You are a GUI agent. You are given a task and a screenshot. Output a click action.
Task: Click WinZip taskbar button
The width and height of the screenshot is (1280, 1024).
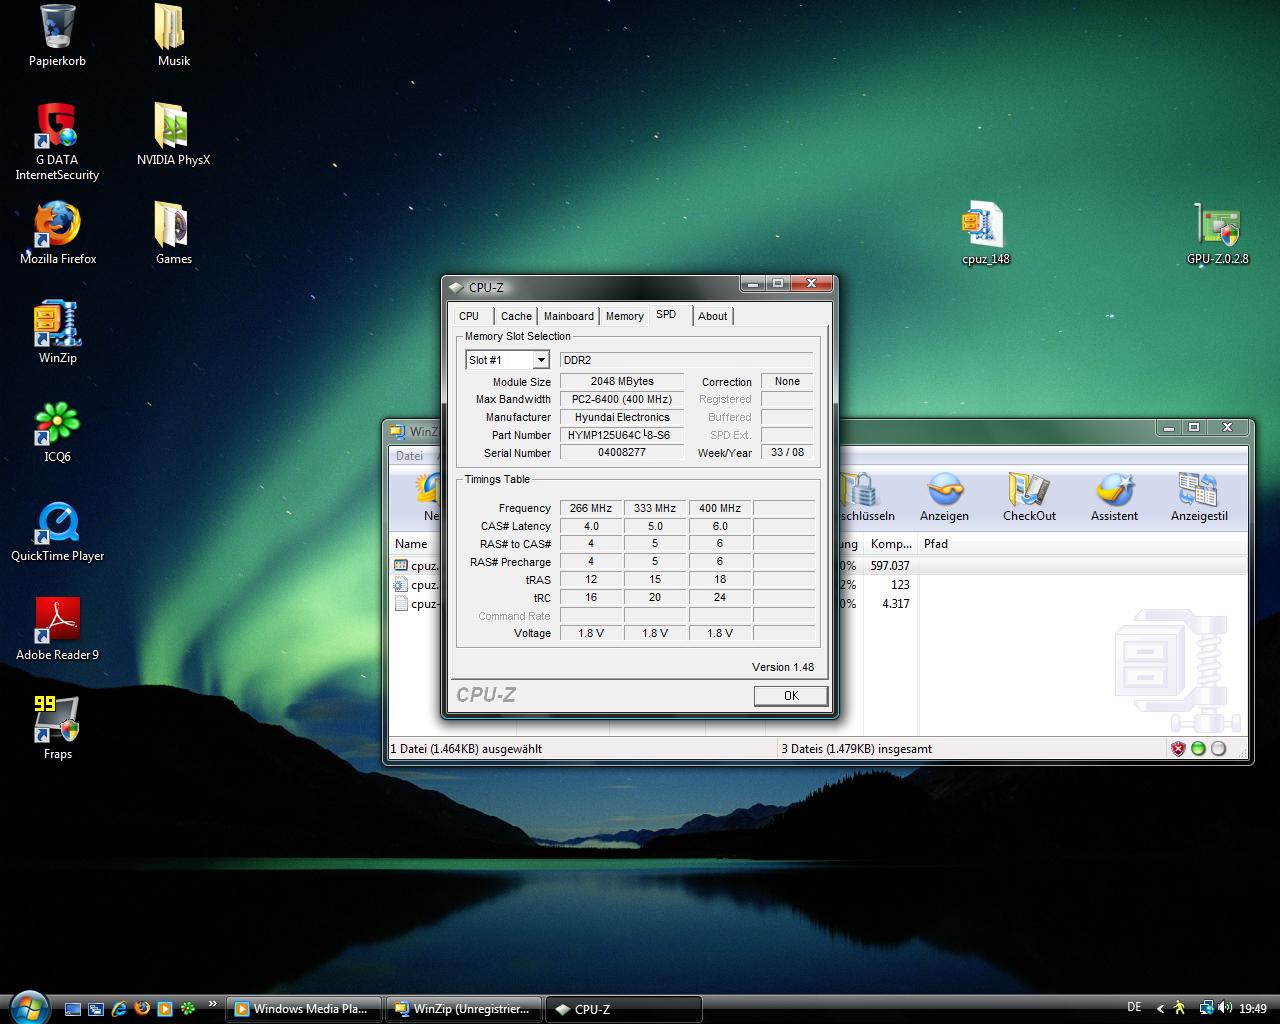[464, 1009]
